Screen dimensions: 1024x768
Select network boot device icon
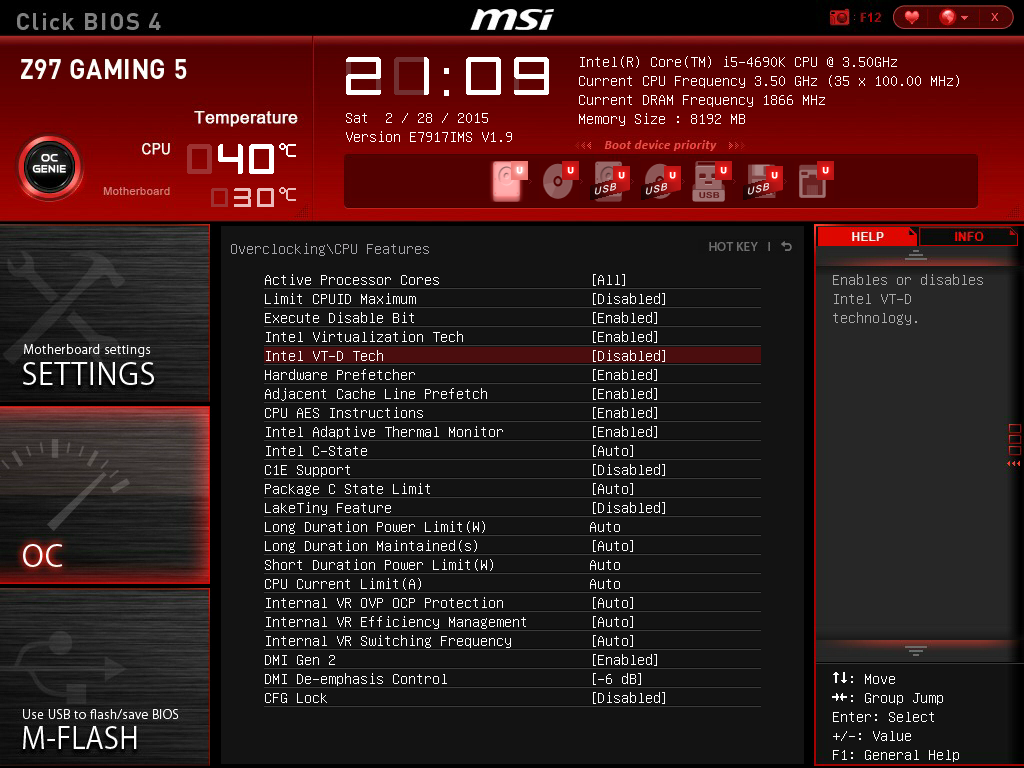pyautogui.click(x=815, y=181)
